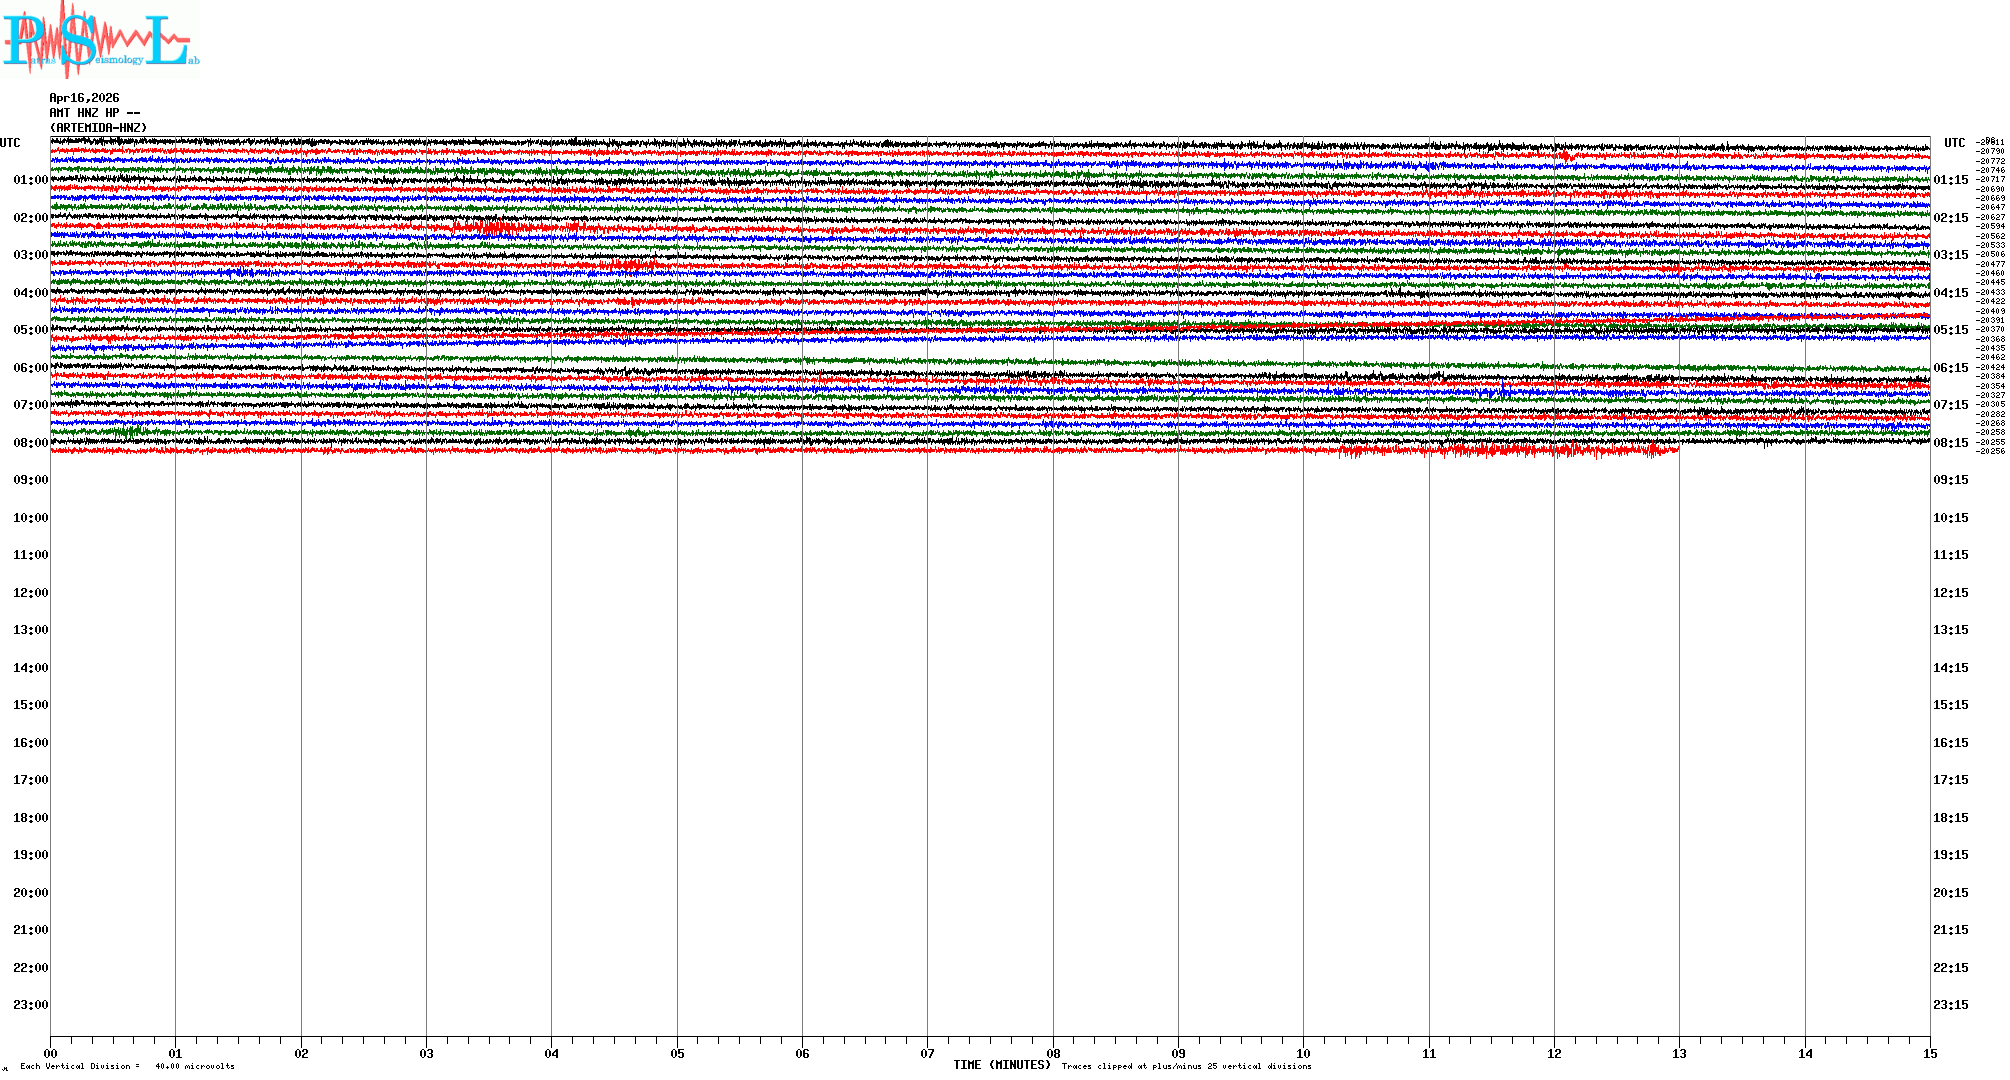This screenshot has width=2010, height=1080.
Task: Click the red event burst on last 08:15 trace
Action: 1500,451
